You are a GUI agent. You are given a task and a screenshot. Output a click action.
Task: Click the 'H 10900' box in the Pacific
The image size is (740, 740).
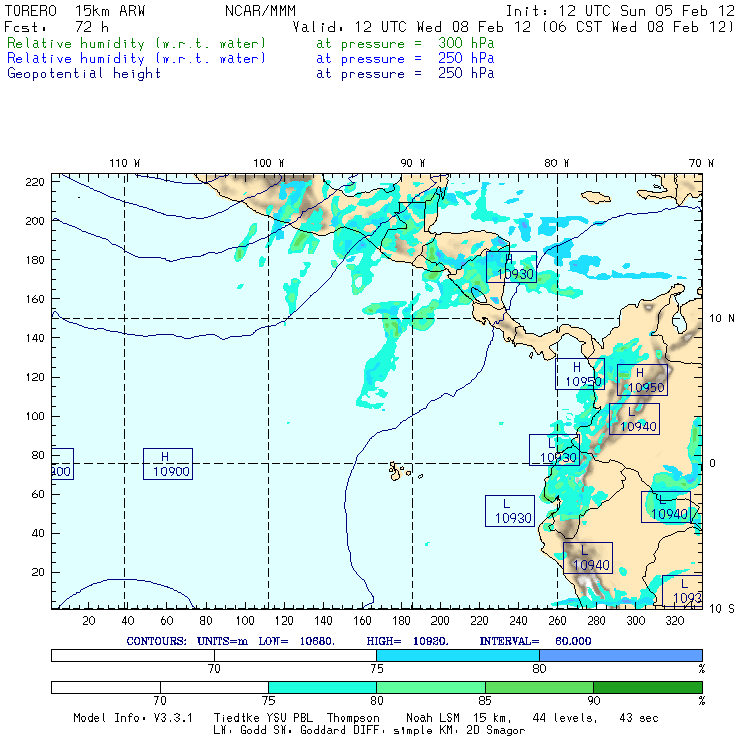168,464
